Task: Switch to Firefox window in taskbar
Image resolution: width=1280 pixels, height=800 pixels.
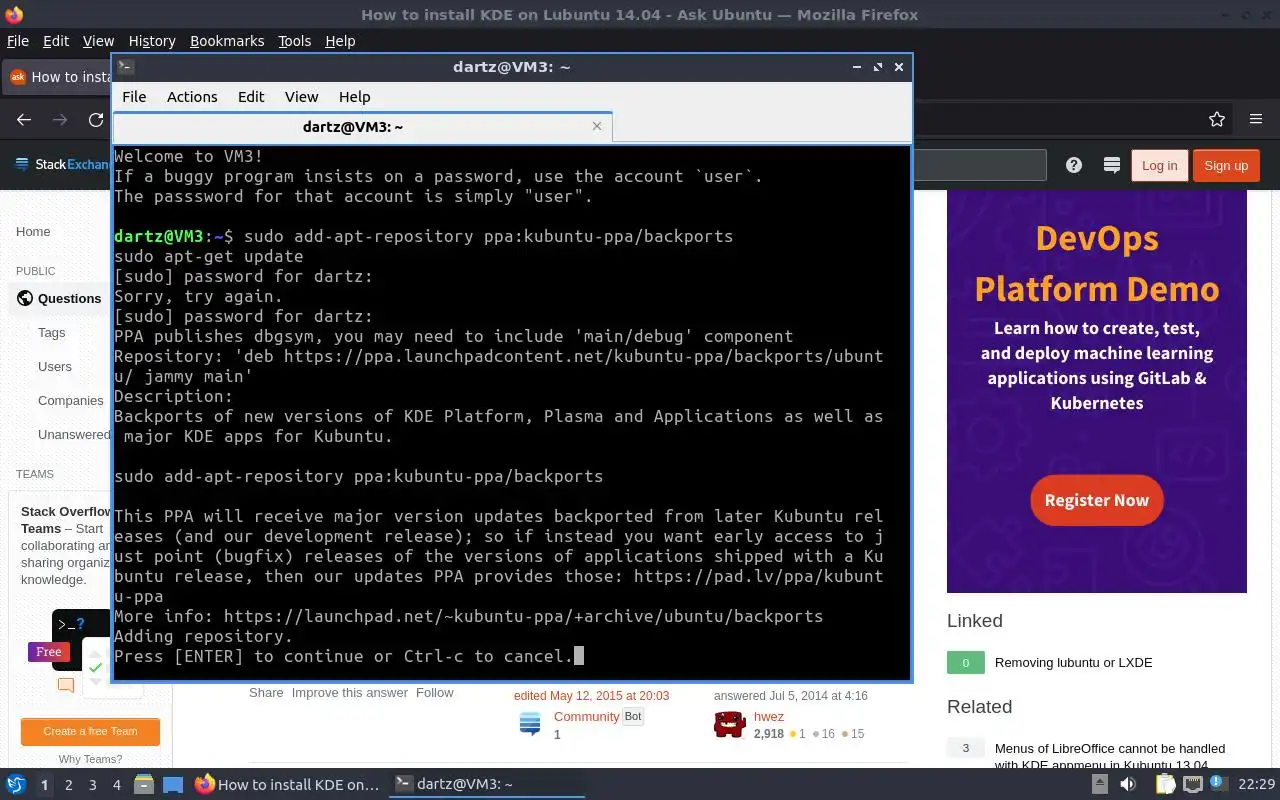Action: [287, 784]
